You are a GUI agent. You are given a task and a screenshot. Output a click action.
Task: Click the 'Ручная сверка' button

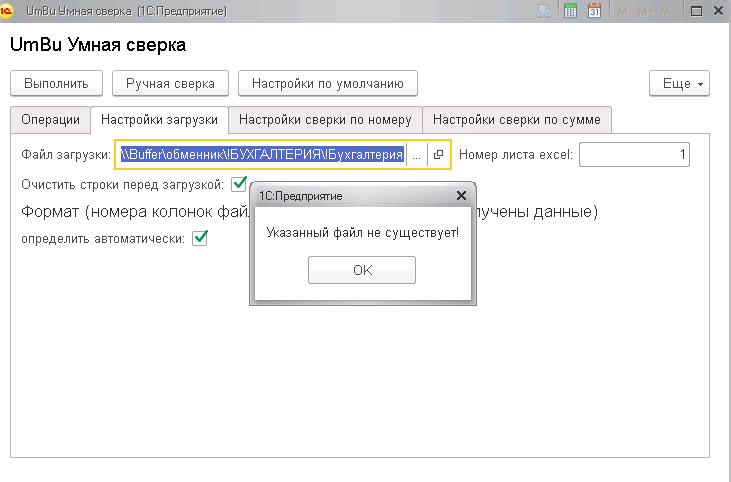170,83
